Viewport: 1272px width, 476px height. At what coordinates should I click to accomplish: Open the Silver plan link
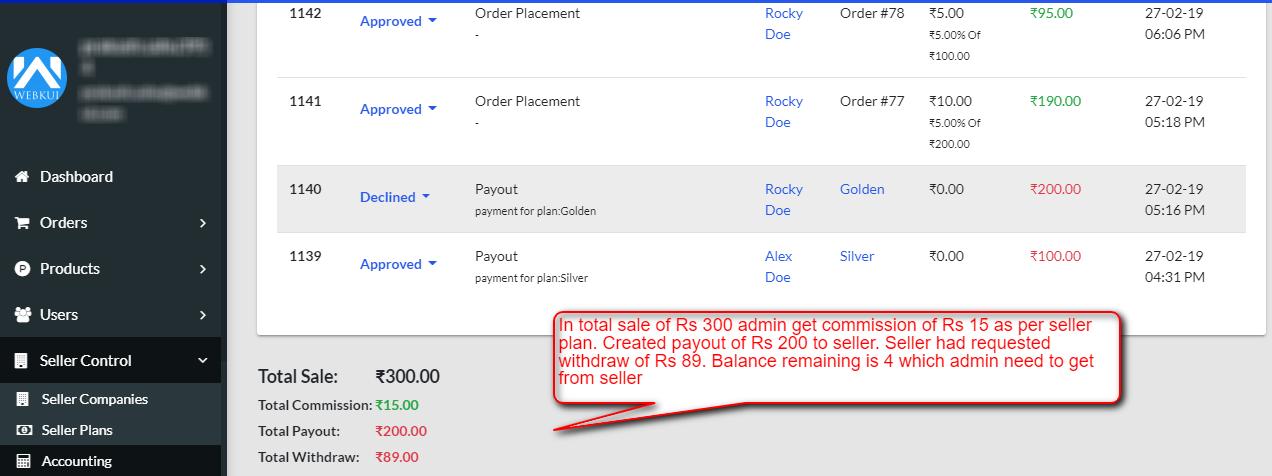[857, 256]
